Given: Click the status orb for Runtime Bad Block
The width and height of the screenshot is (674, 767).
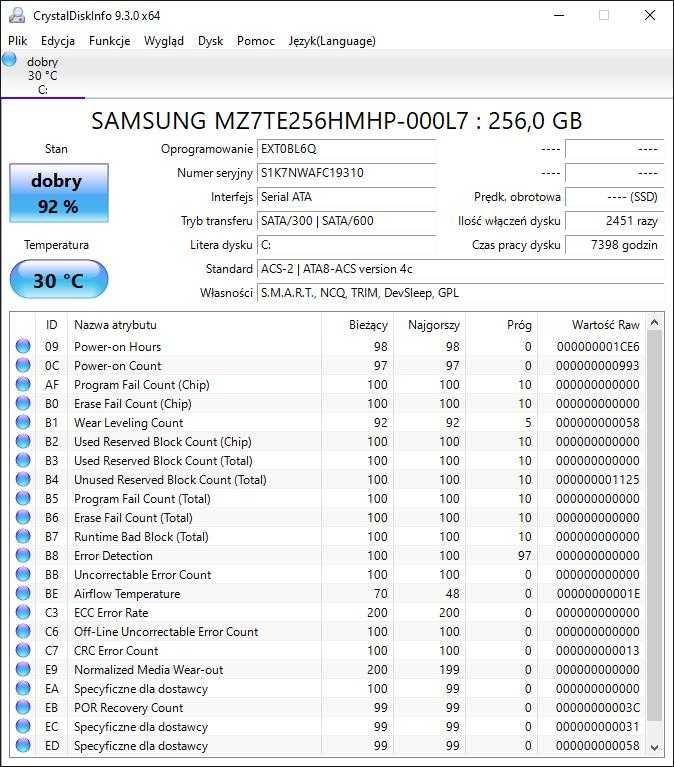Looking at the screenshot, I should click(x=23, y=537).
